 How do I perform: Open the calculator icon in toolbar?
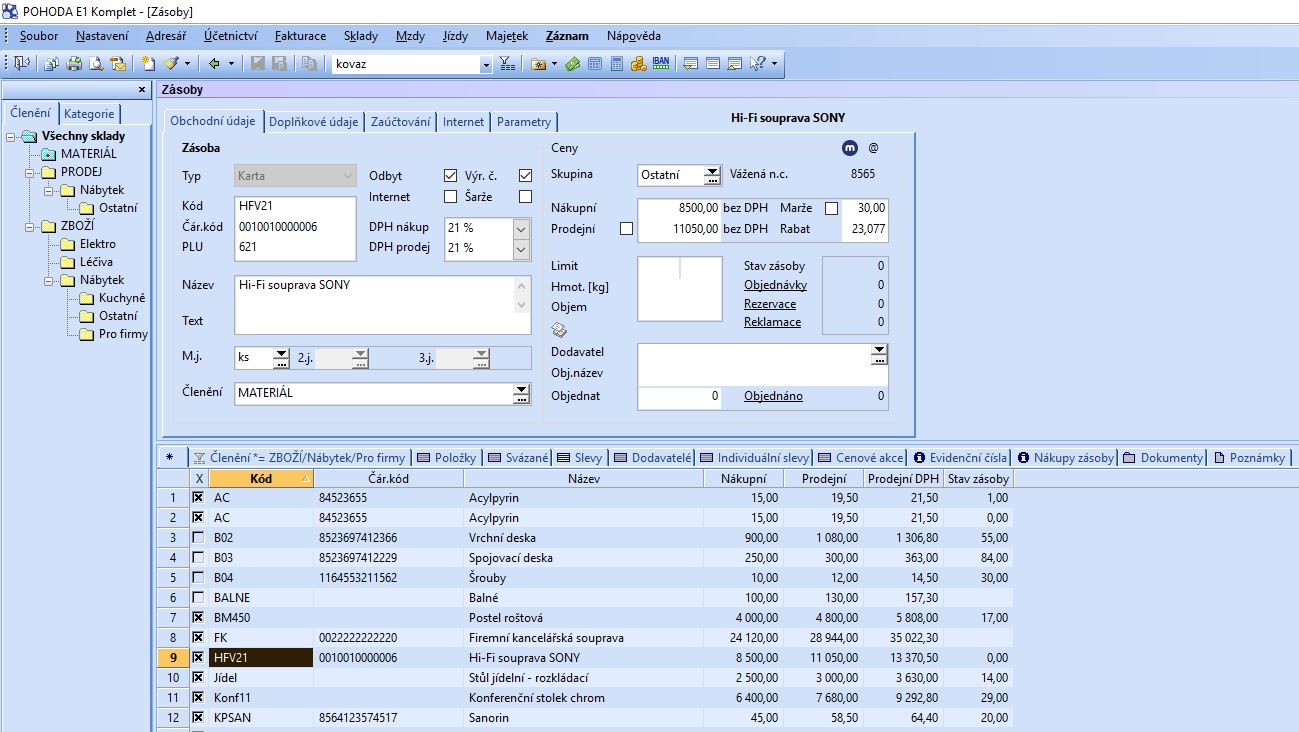(617, 64)
